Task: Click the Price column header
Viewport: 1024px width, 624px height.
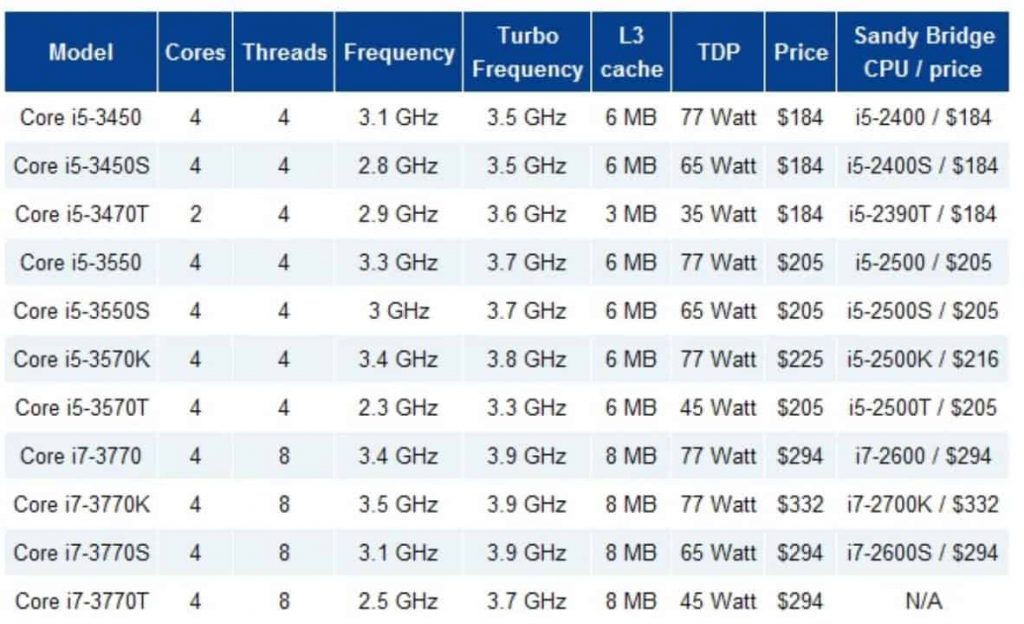Action: [x=800, y=52]
